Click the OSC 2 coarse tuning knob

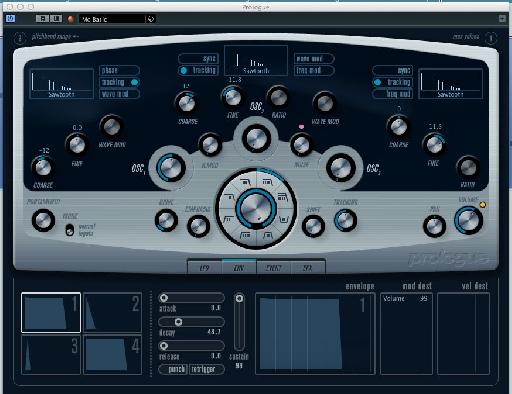(x=187, y=103)
